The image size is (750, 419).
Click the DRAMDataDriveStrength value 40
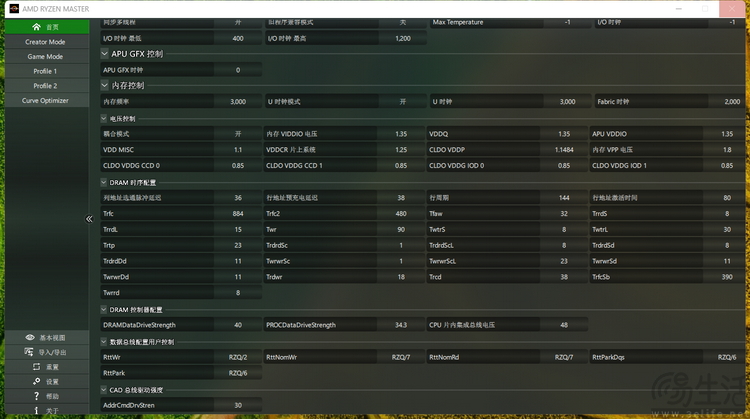click(238, 325)
